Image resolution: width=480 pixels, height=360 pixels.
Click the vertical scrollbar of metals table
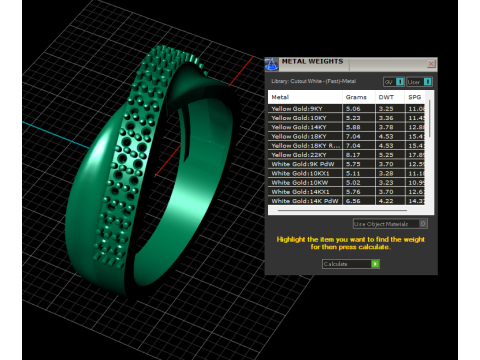430,118
